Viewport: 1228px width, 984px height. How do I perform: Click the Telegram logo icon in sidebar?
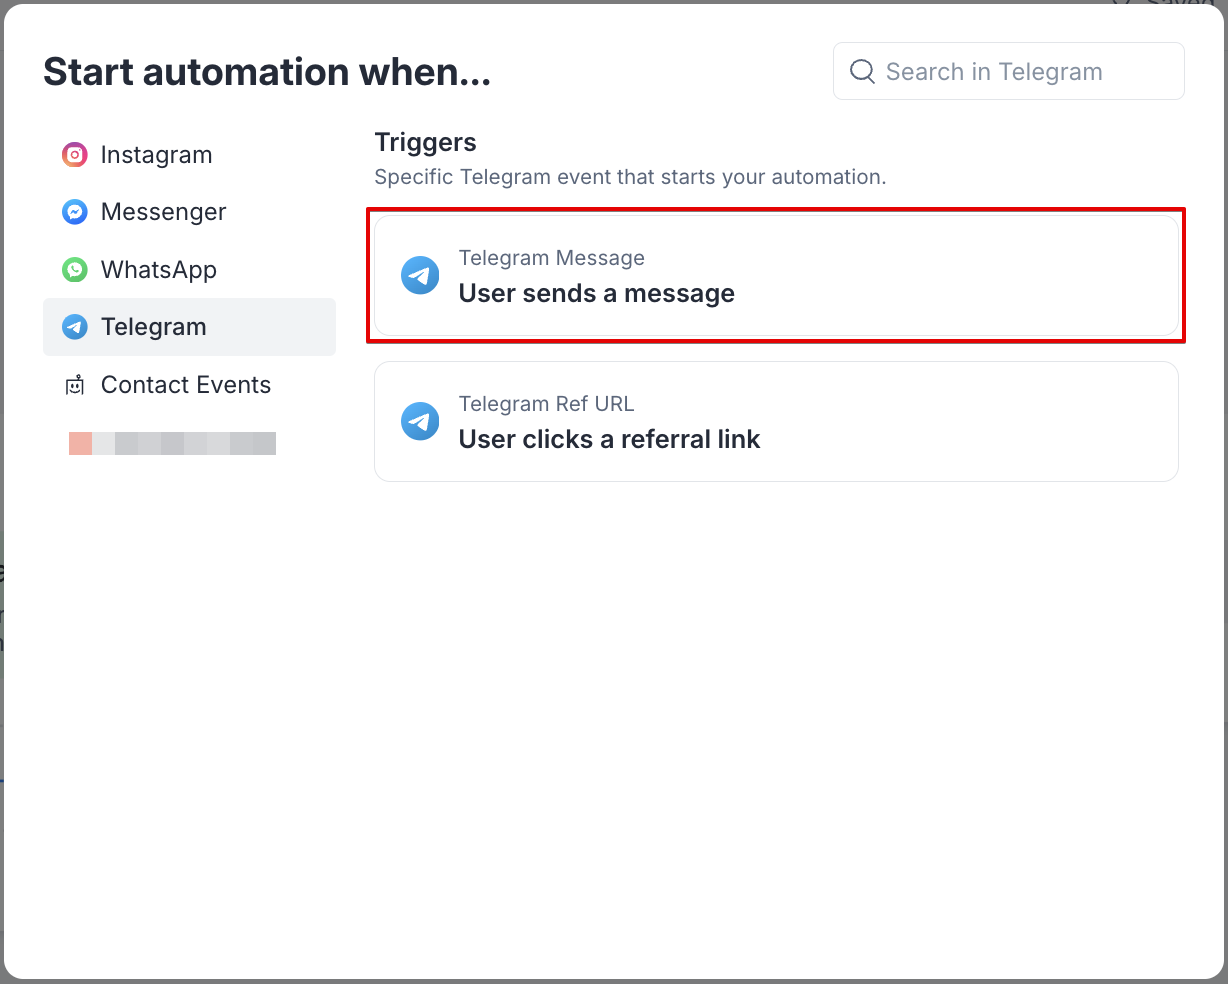tap(75, 327)
